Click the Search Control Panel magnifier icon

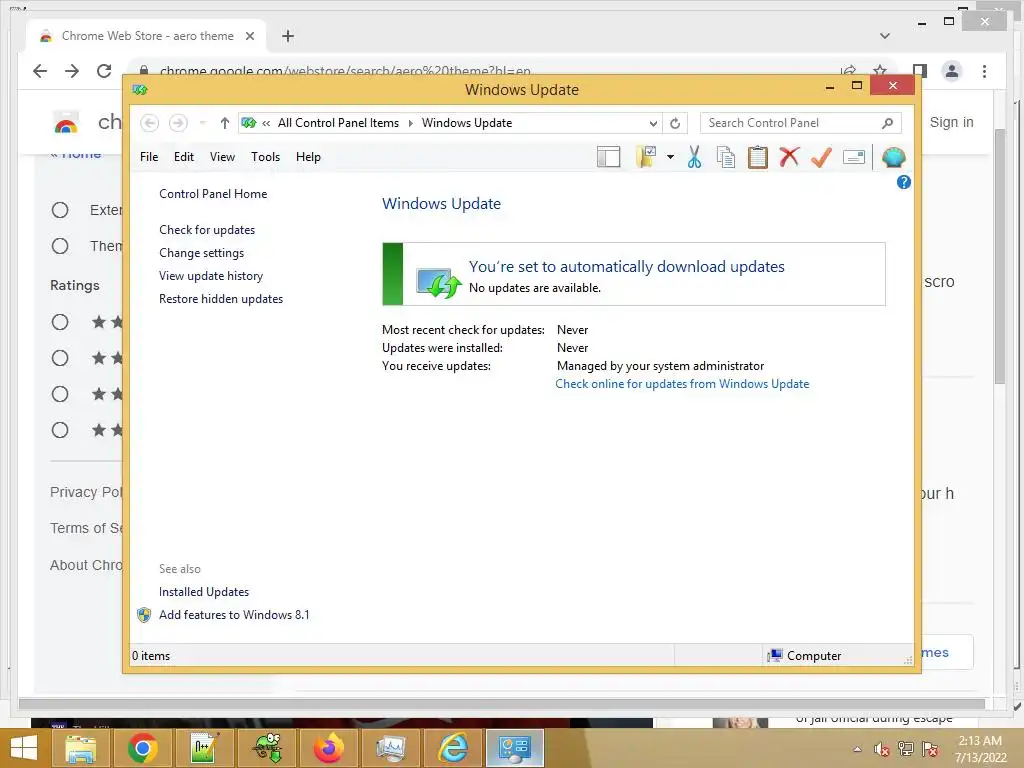[887, 123]
